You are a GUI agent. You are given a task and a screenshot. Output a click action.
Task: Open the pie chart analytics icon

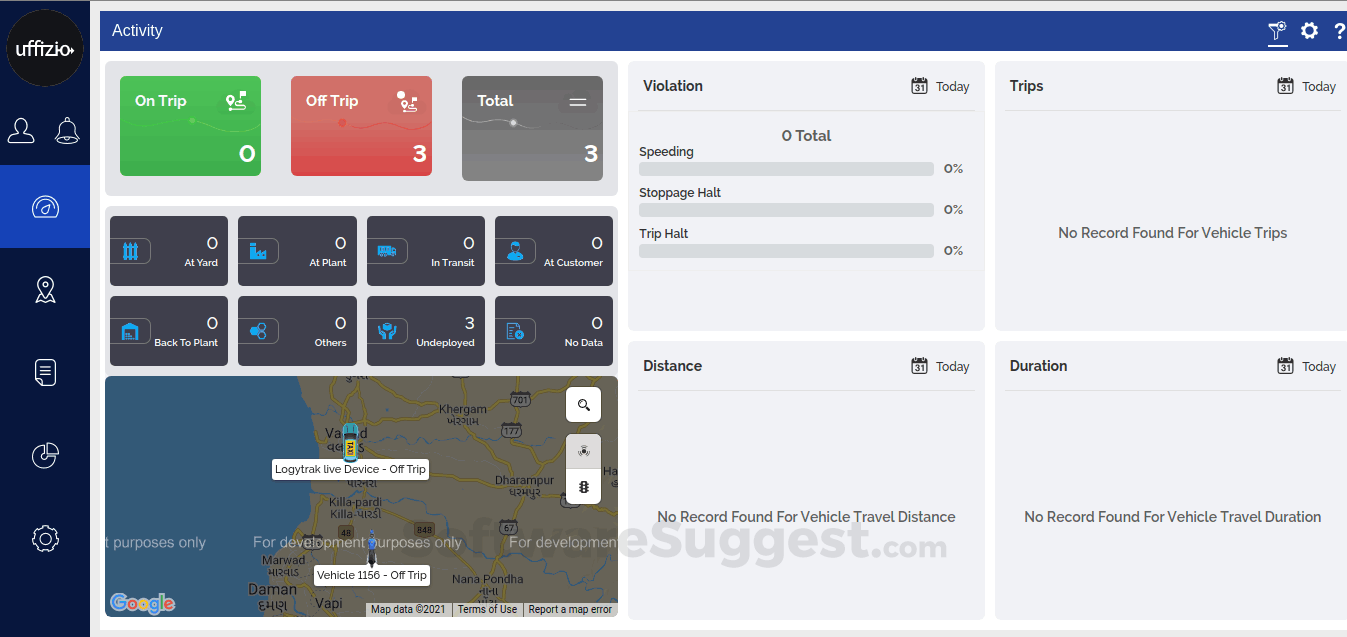[x=45, y=455]
